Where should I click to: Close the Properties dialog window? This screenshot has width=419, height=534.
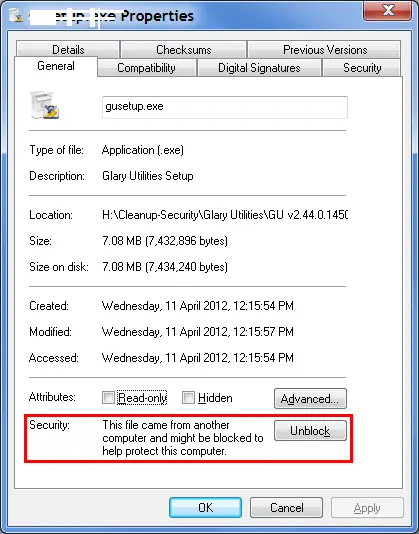pos(388,10)
